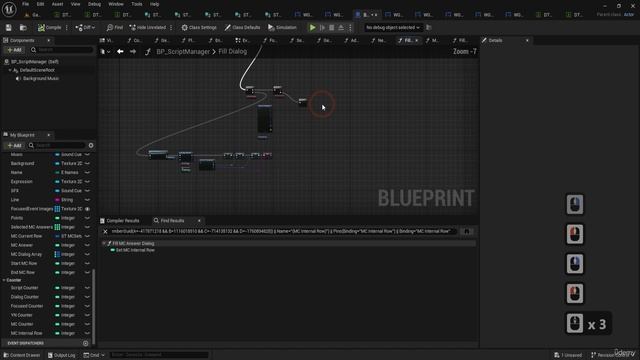Click Add in Components panel
Image resolution: width=640 pixels, height=360 pixels.
coord(14,50)
